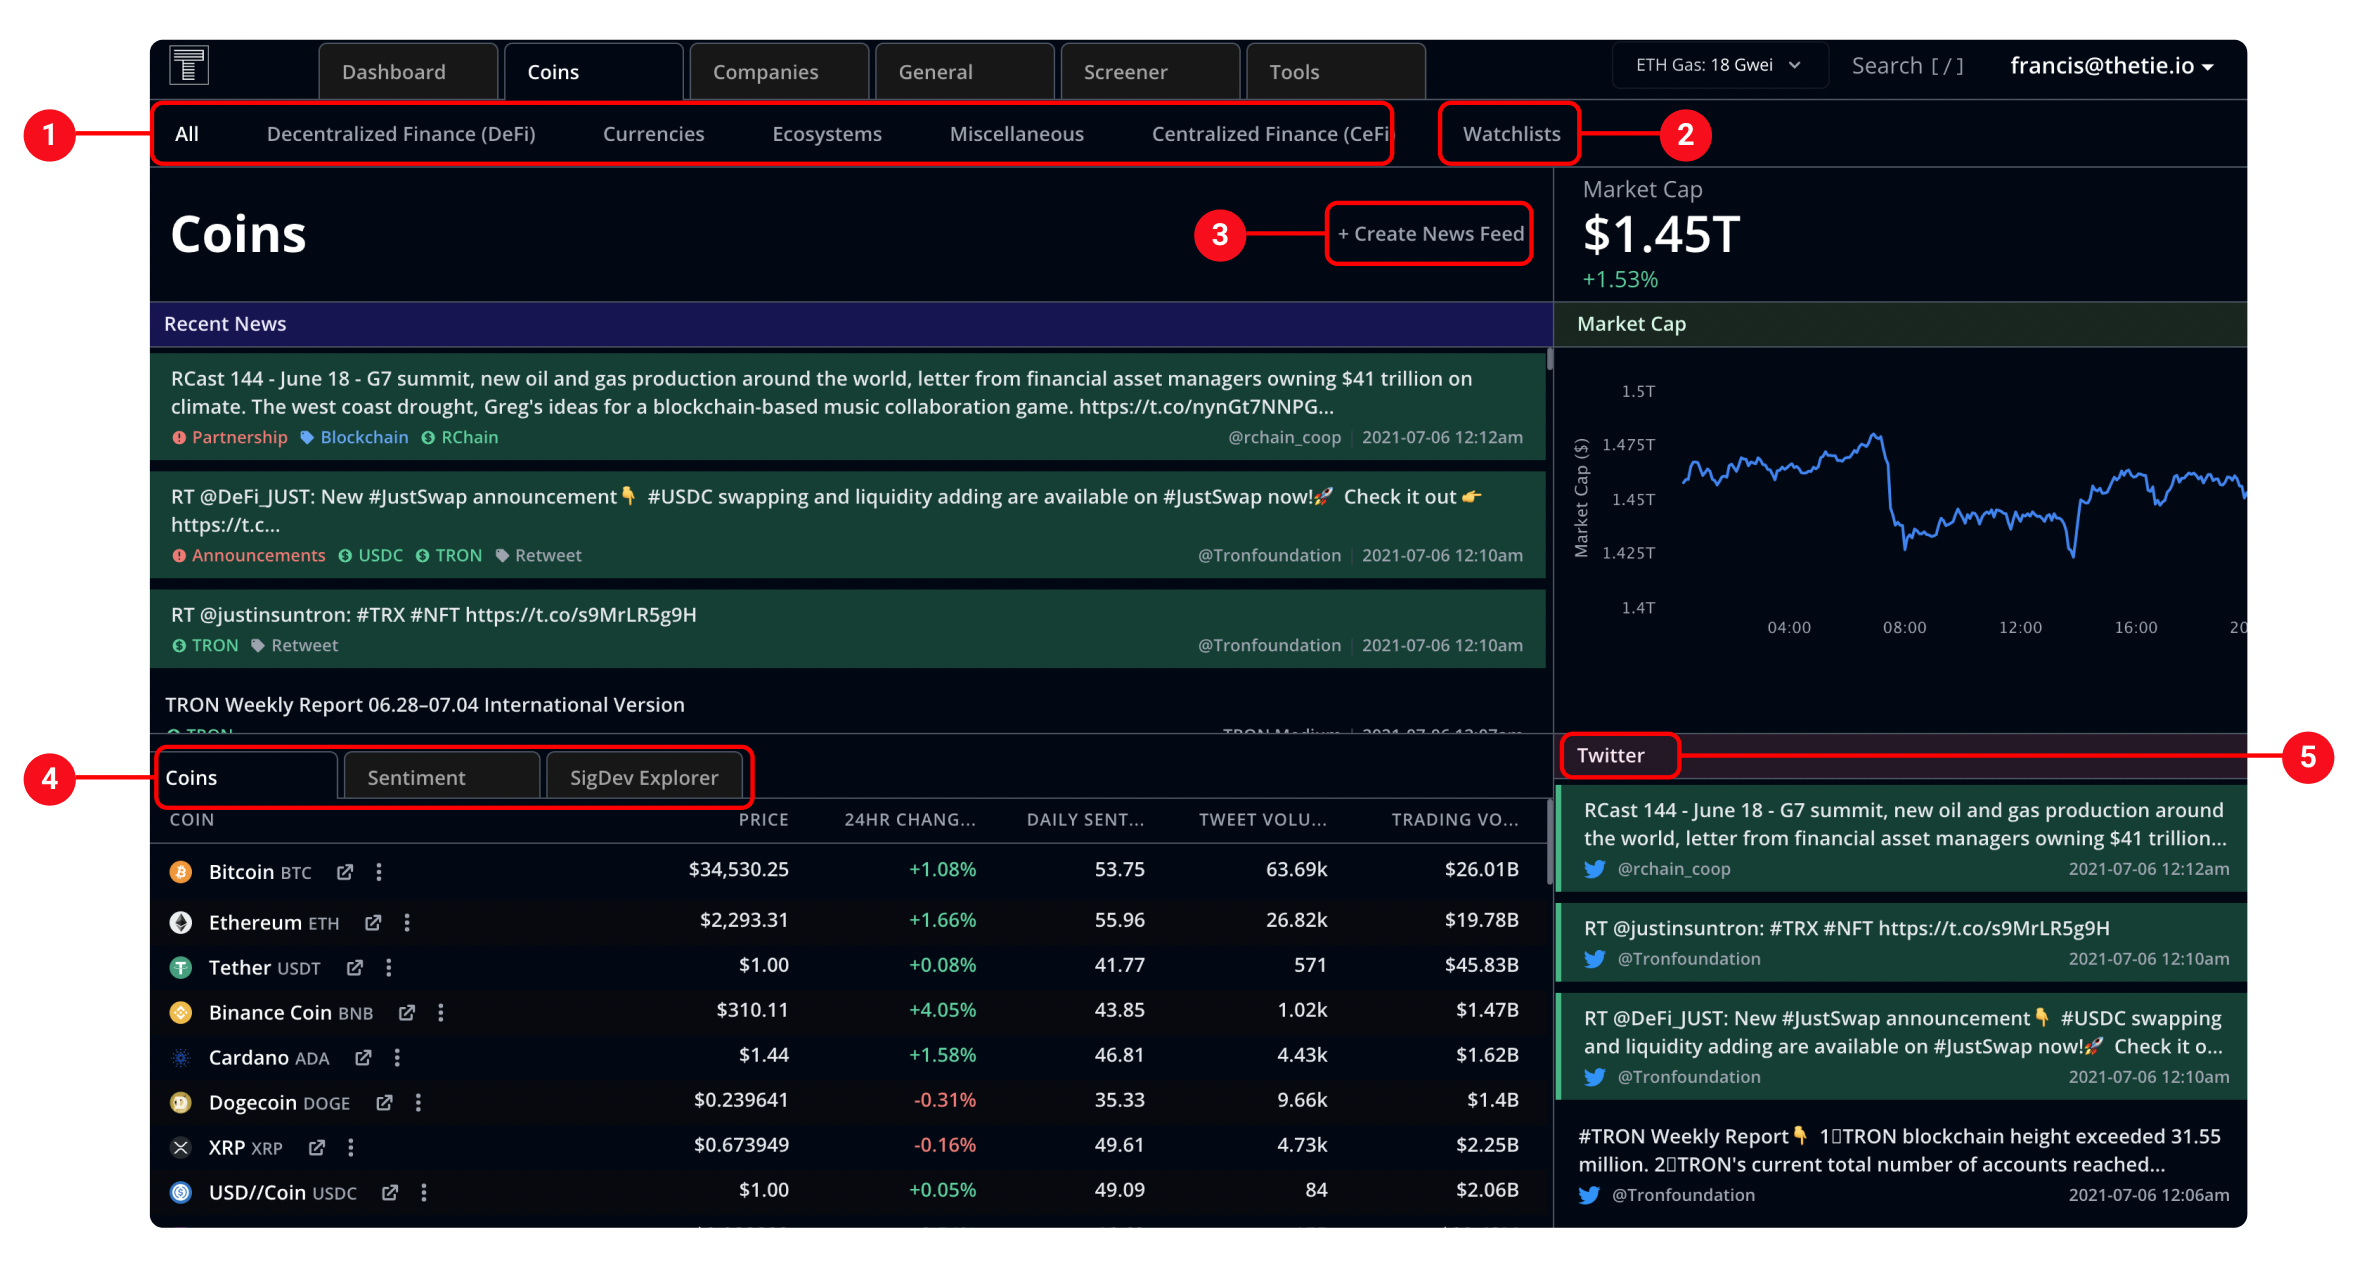This screenshot has height=1272, width=2366.
Task: Click Create News Feed button
Action: coord(1430,233)
